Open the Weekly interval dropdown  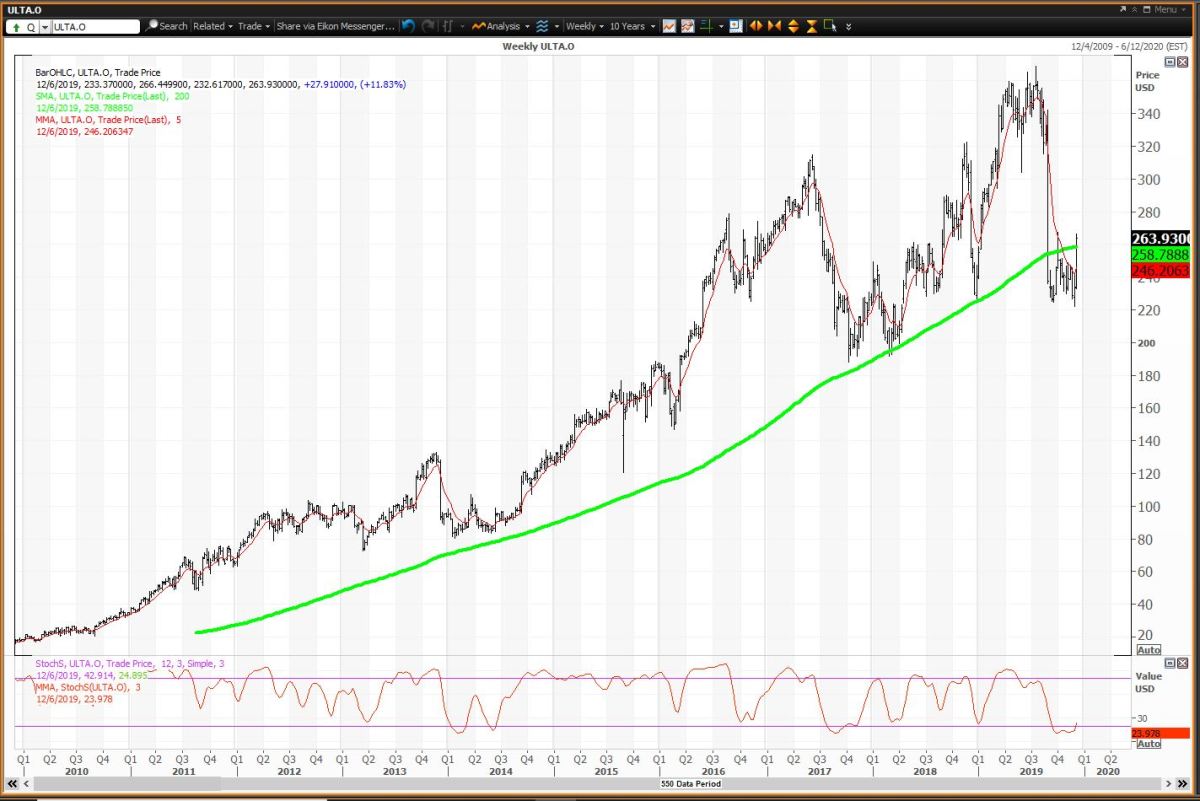coord(583,26)
